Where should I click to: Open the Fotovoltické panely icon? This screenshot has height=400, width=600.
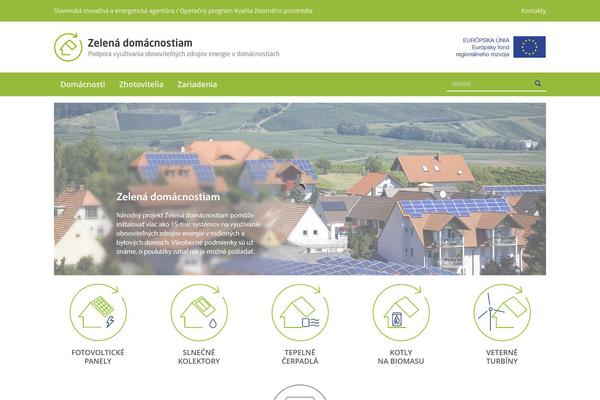[x=98, y=312]
